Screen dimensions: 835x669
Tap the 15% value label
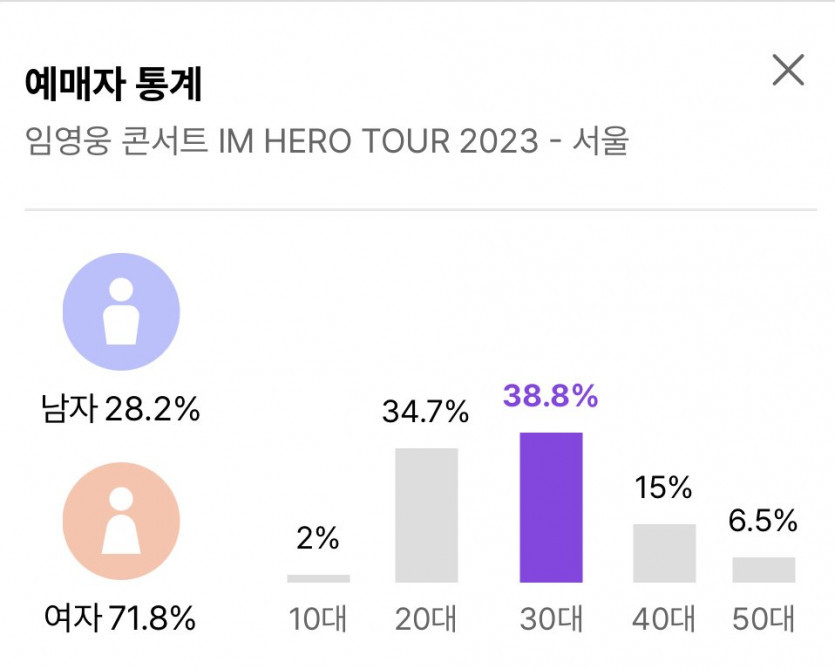664,488
